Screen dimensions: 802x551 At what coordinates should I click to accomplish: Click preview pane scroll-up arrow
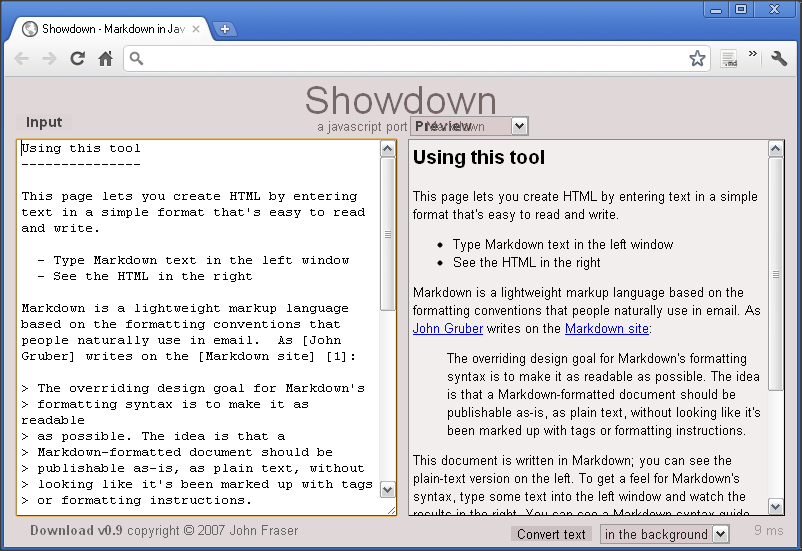(x=775, y=149)
